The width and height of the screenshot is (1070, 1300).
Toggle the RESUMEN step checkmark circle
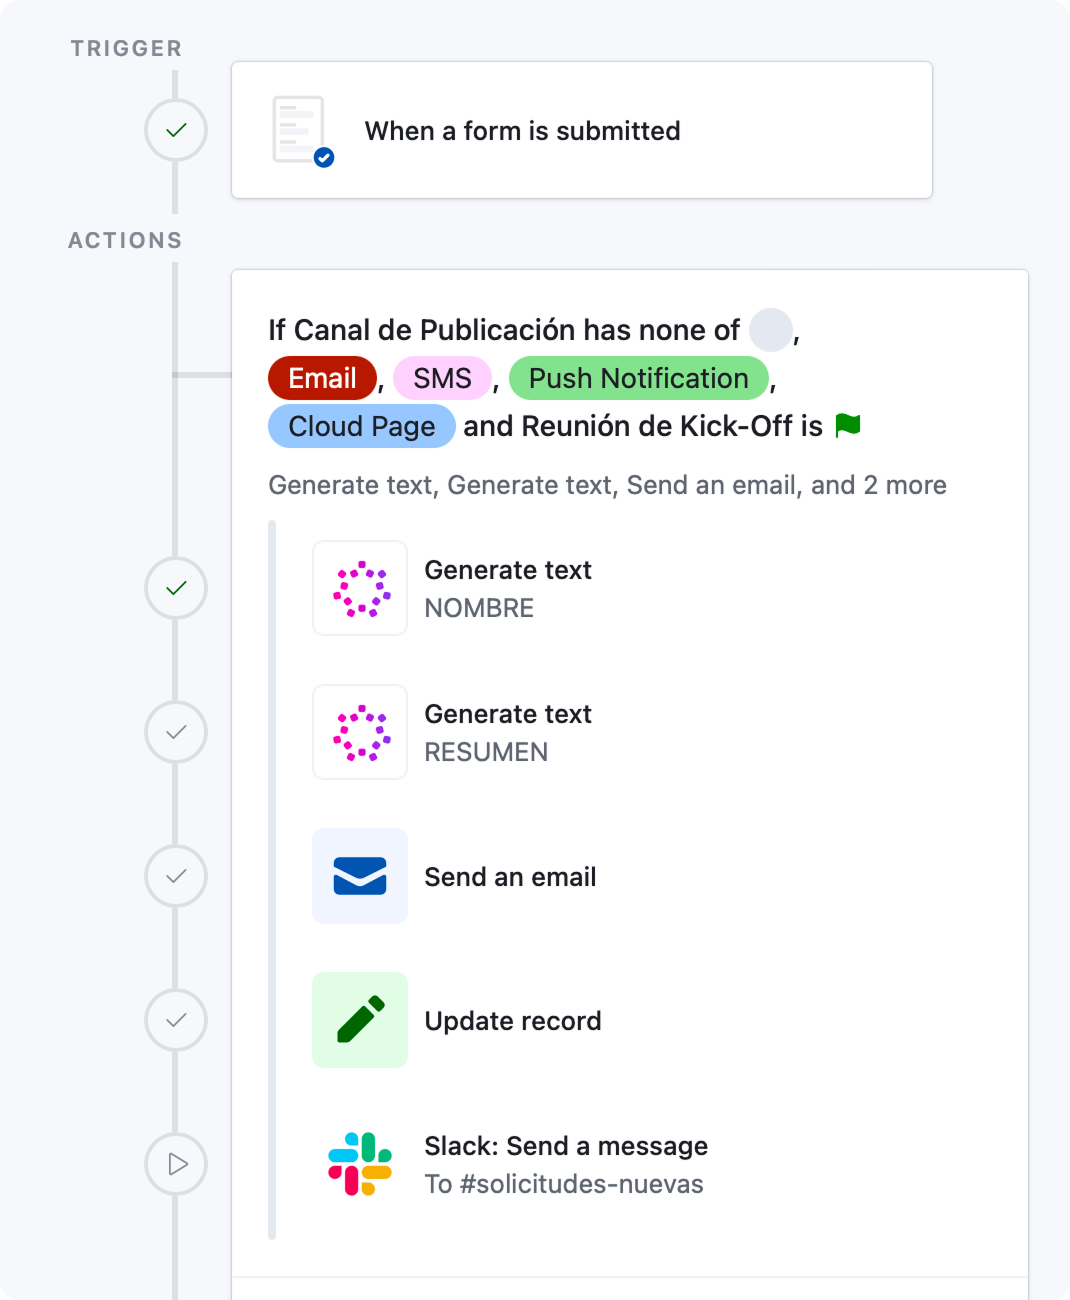(x=176, y=732)
